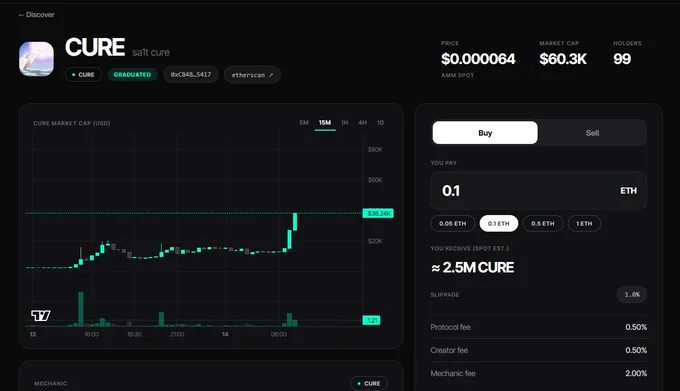Click the holders count 99
The image size is (680, 391).
click(622, 59)
